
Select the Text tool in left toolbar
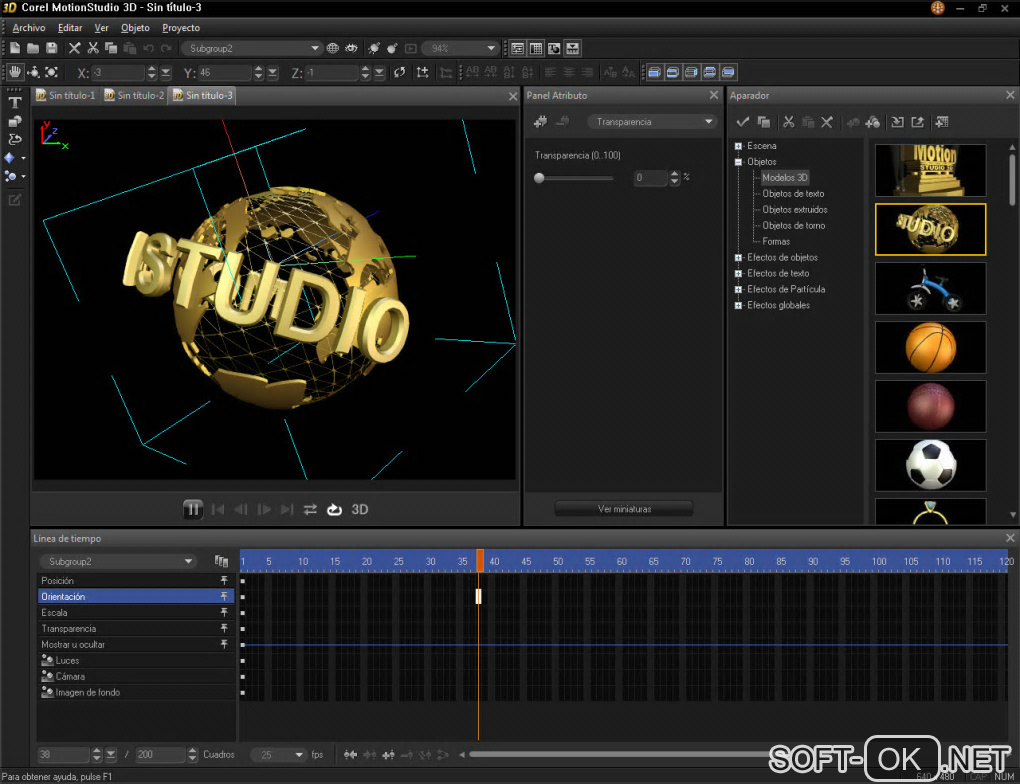15,103
